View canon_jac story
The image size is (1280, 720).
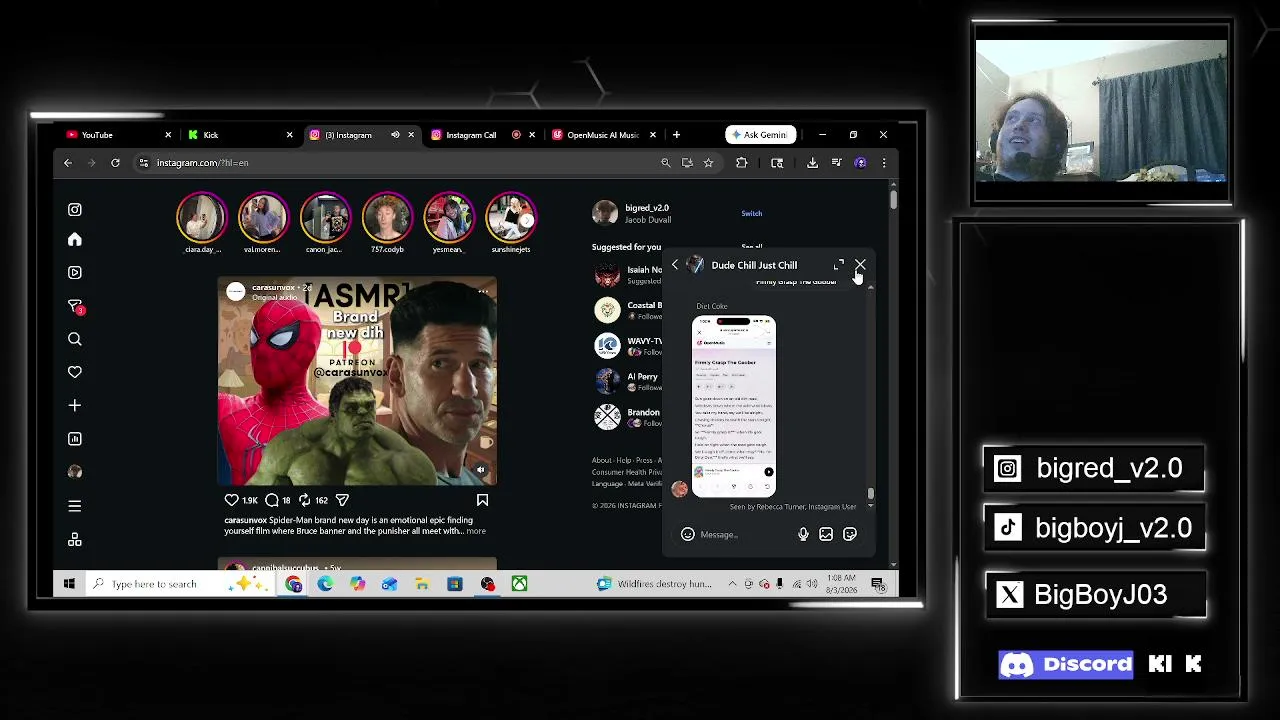(325, 218)
